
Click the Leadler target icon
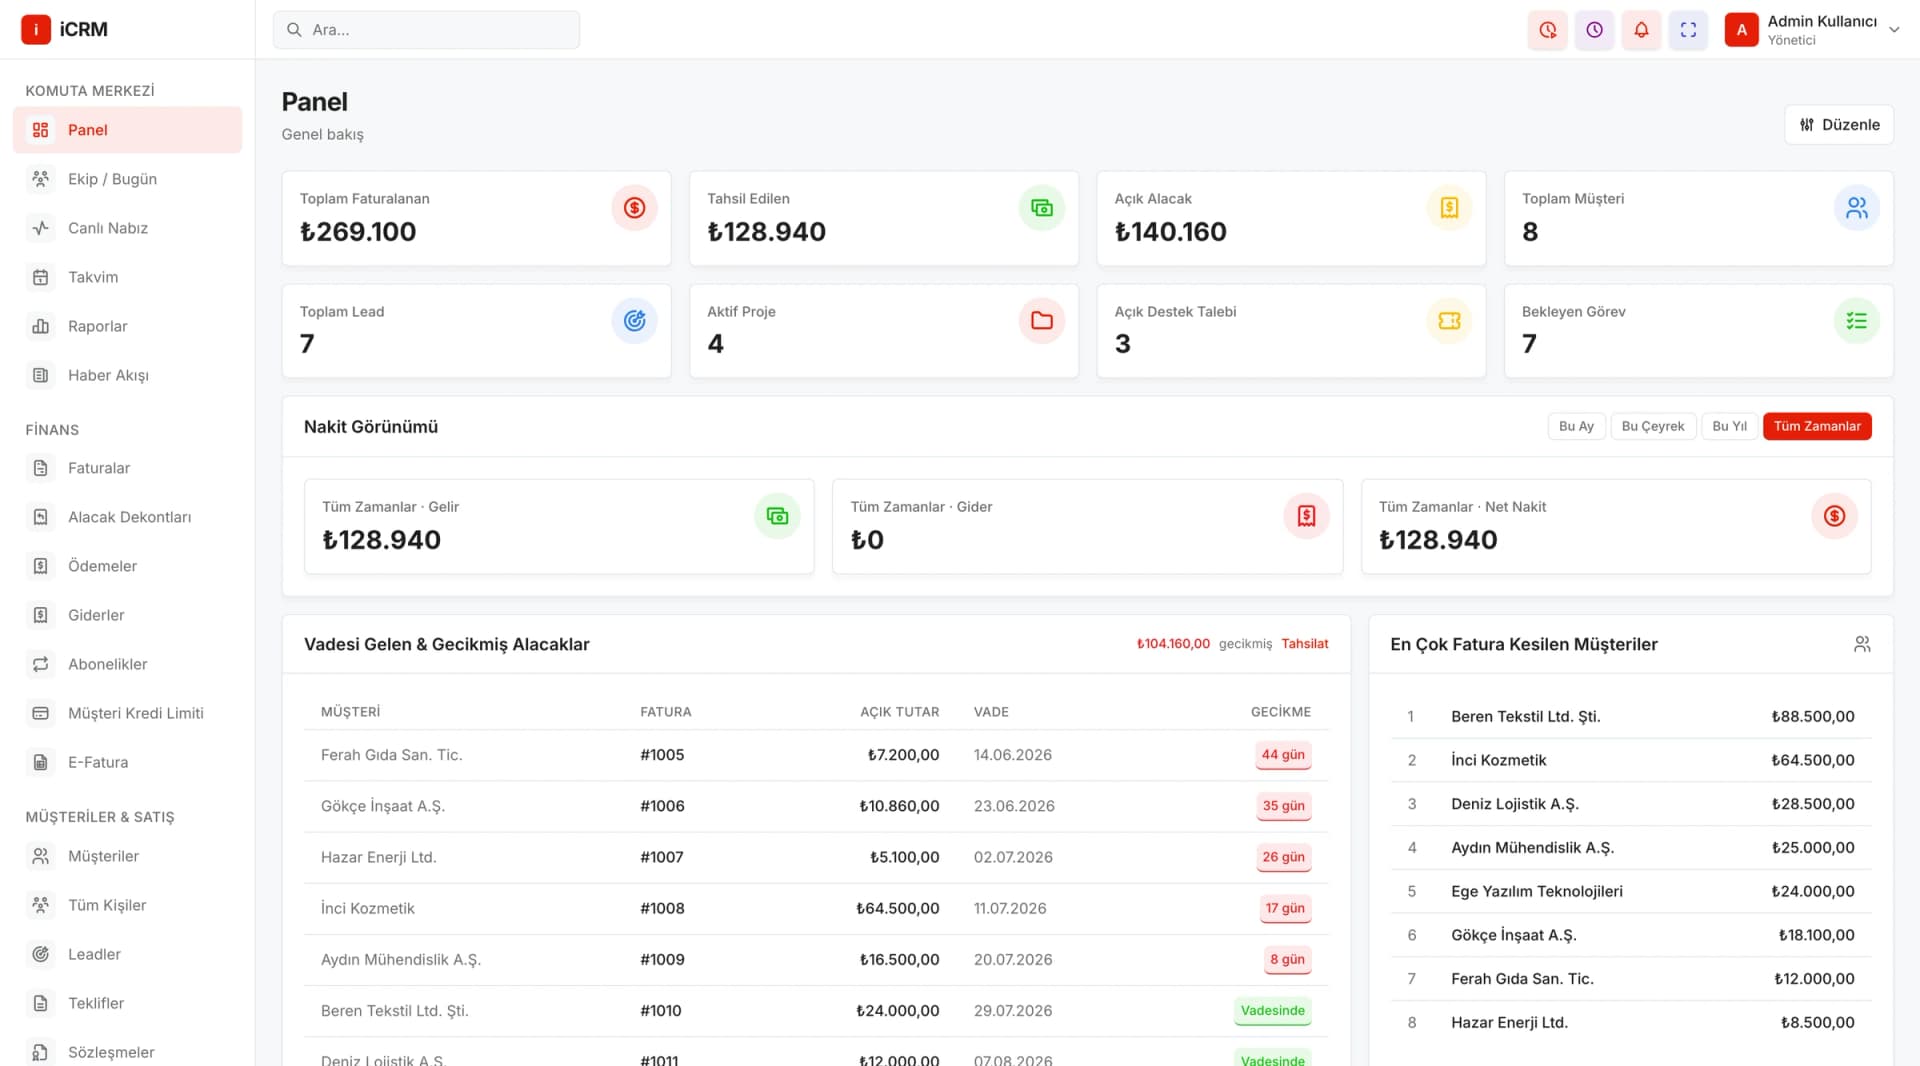[40, 954]
